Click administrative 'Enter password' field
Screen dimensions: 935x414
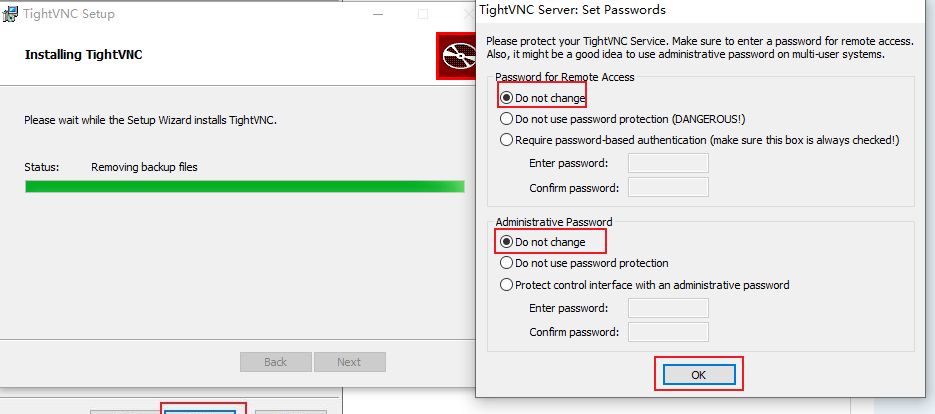668,308
